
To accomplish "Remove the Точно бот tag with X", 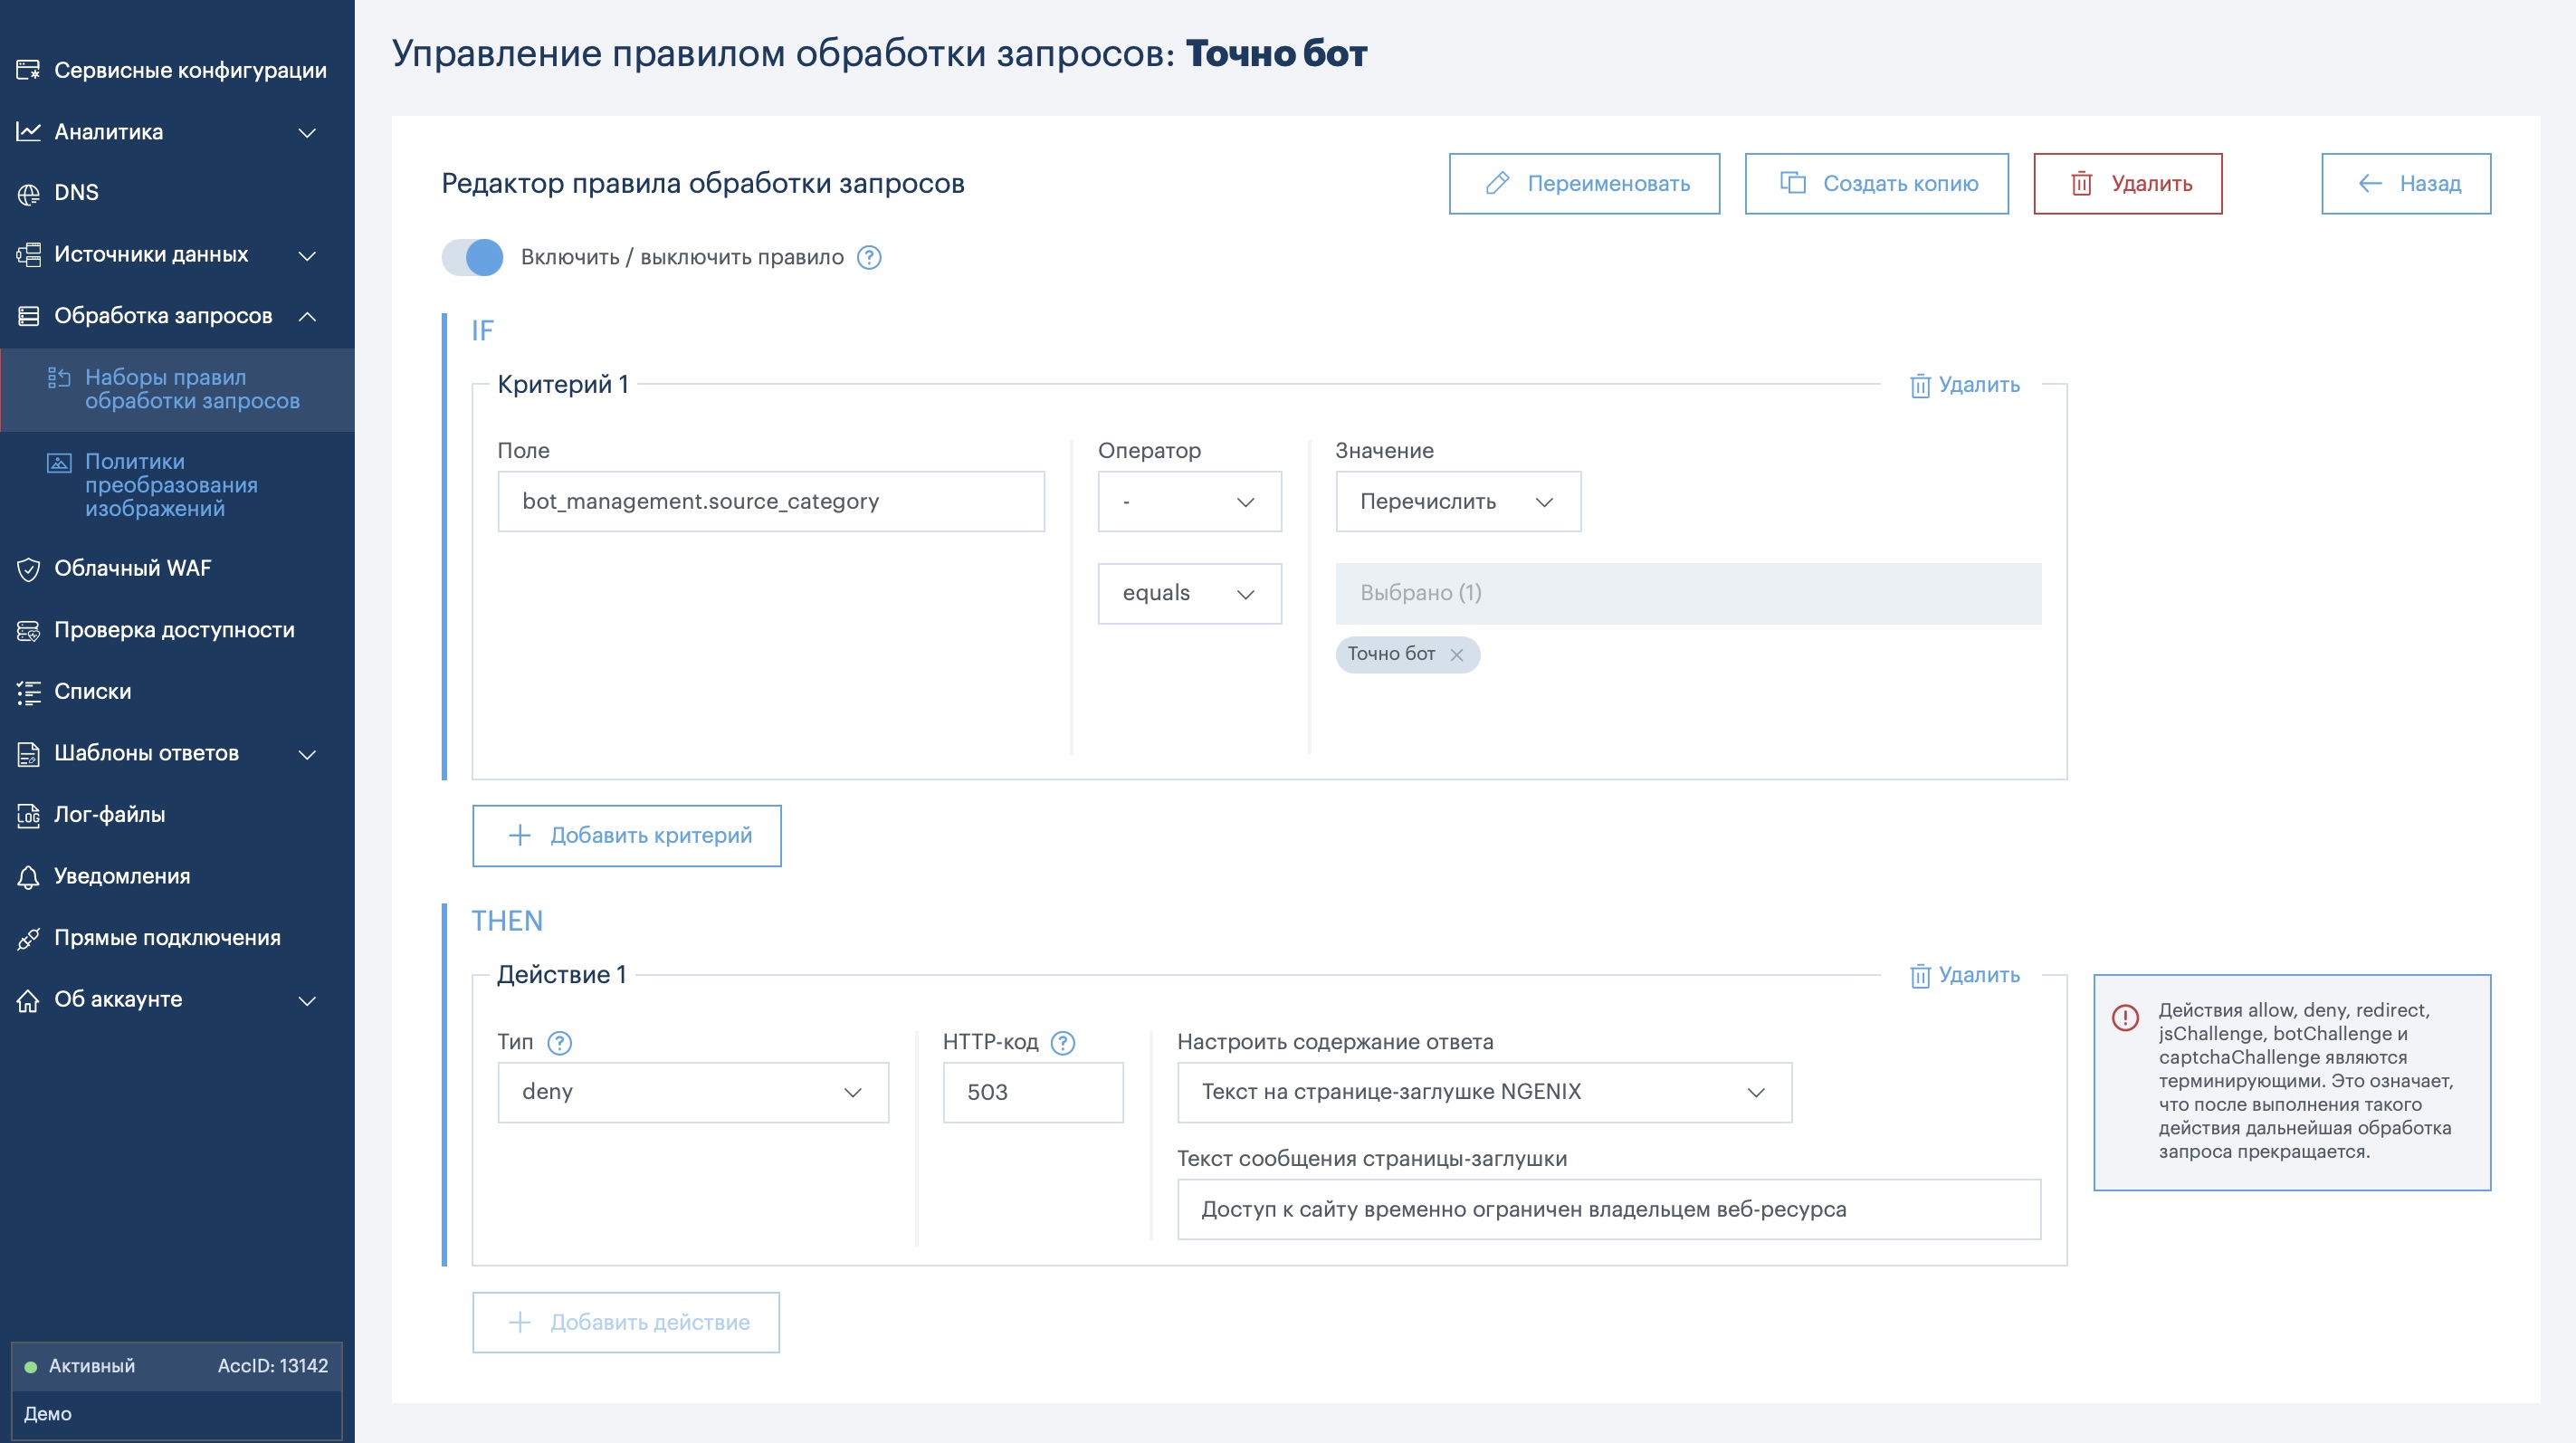I will click(x=1456, y=655).
